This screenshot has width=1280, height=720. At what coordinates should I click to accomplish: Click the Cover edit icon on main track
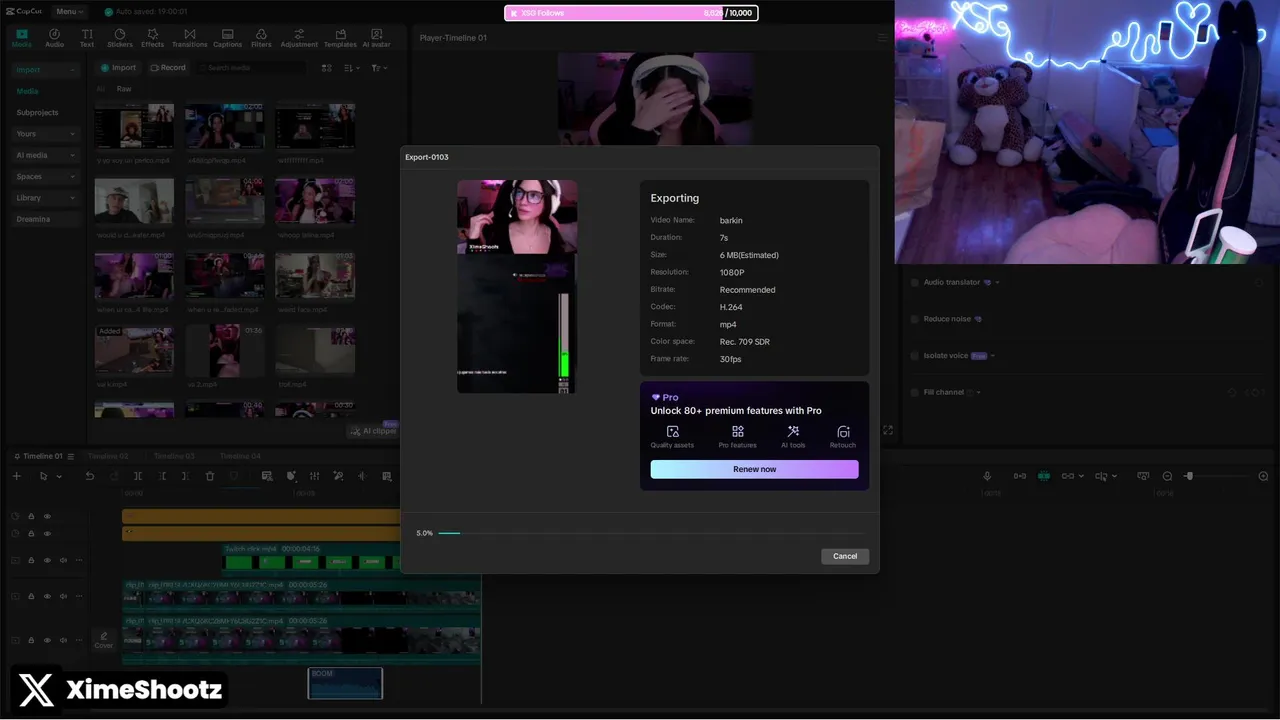[103, 638]
